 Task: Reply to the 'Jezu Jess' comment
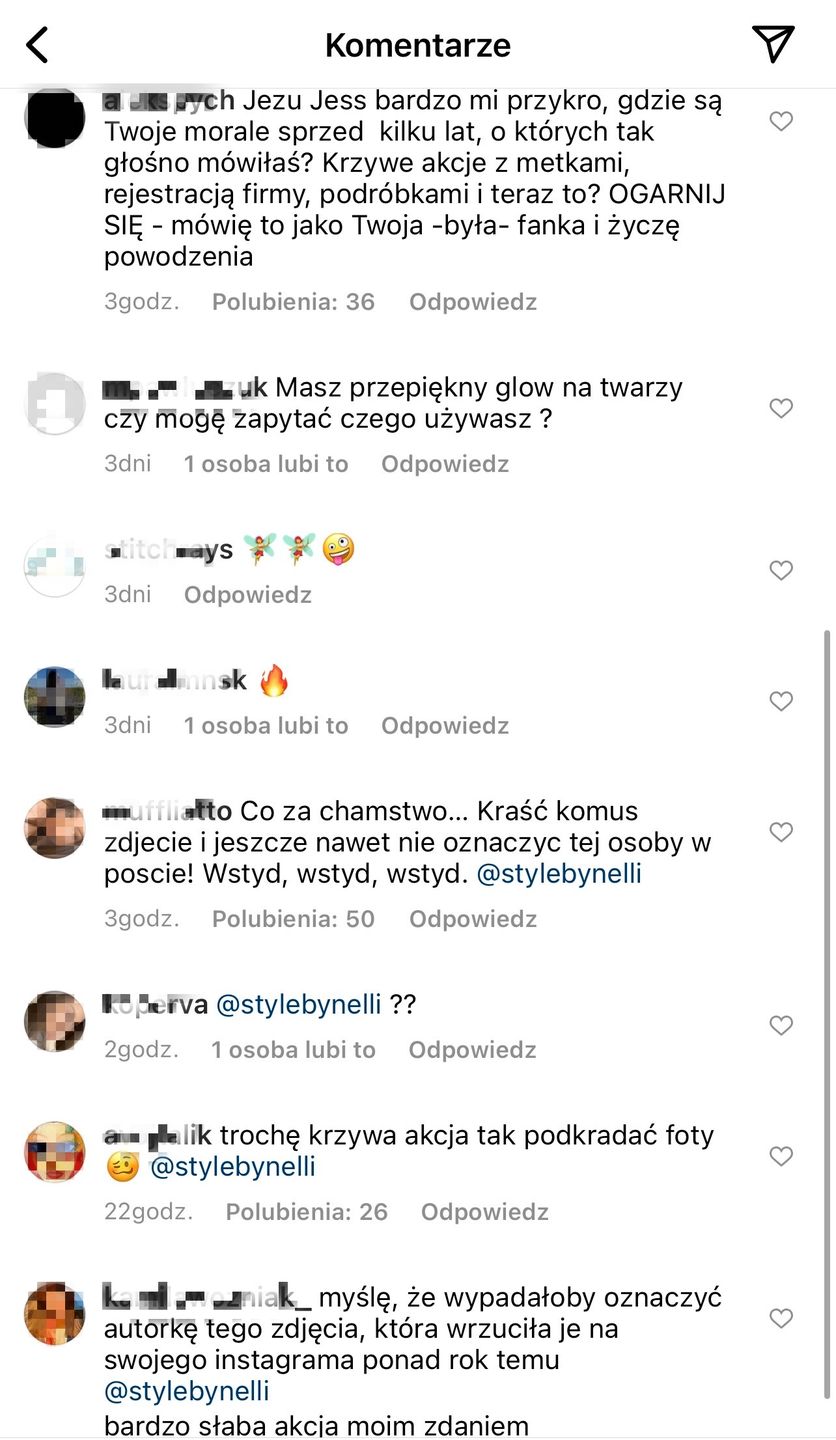(x=472, y=302)
